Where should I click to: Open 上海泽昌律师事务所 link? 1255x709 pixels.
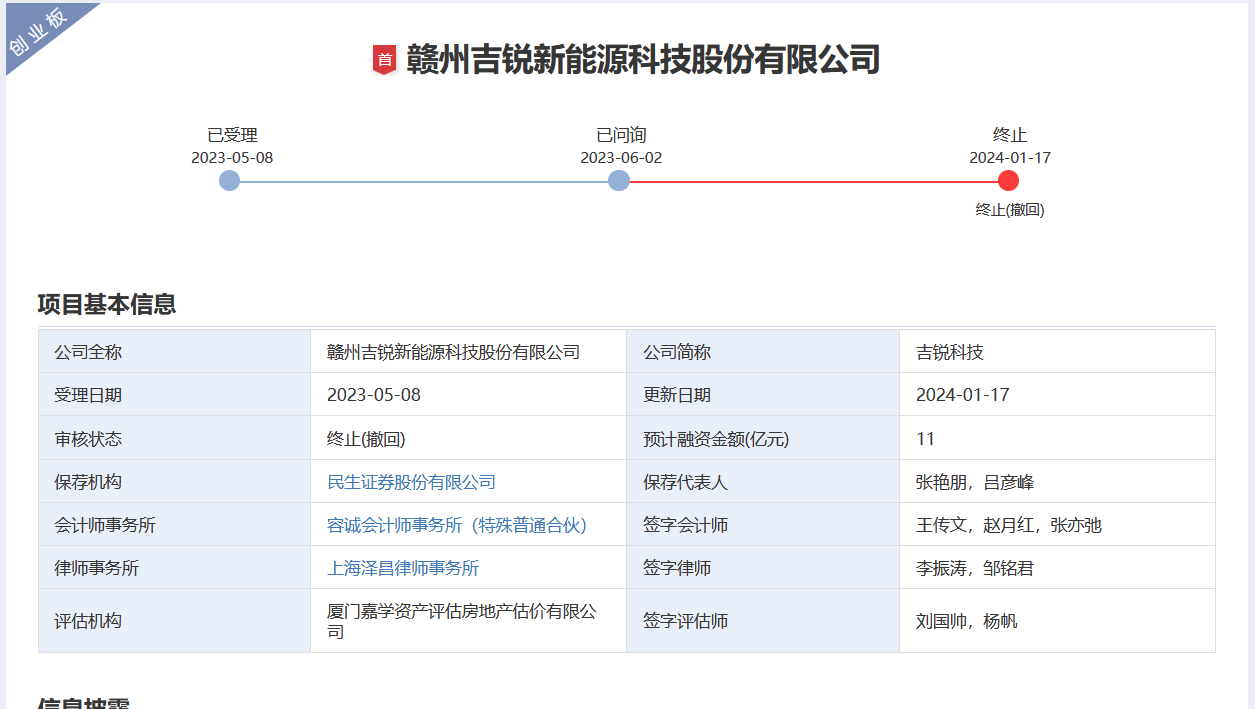[x=403, y=568]
